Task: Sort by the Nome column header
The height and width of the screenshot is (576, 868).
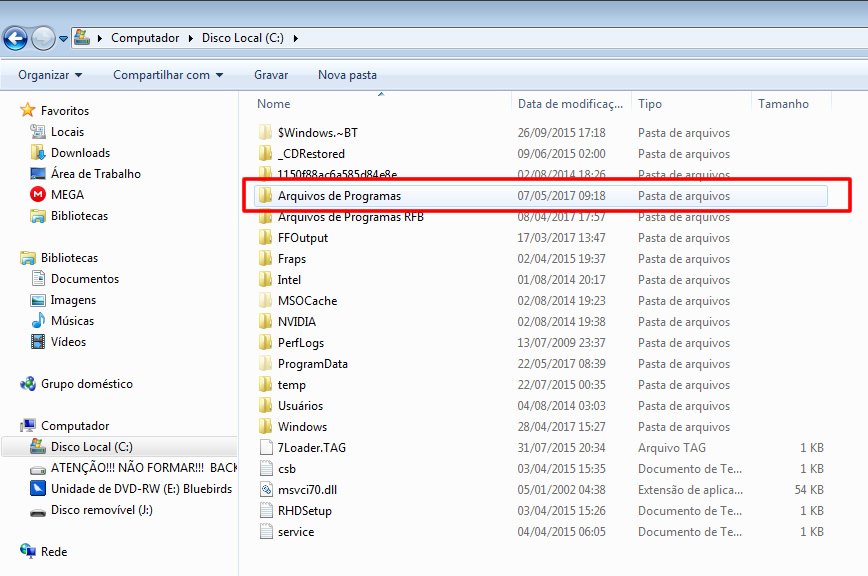Action: [x=273, y=104]
